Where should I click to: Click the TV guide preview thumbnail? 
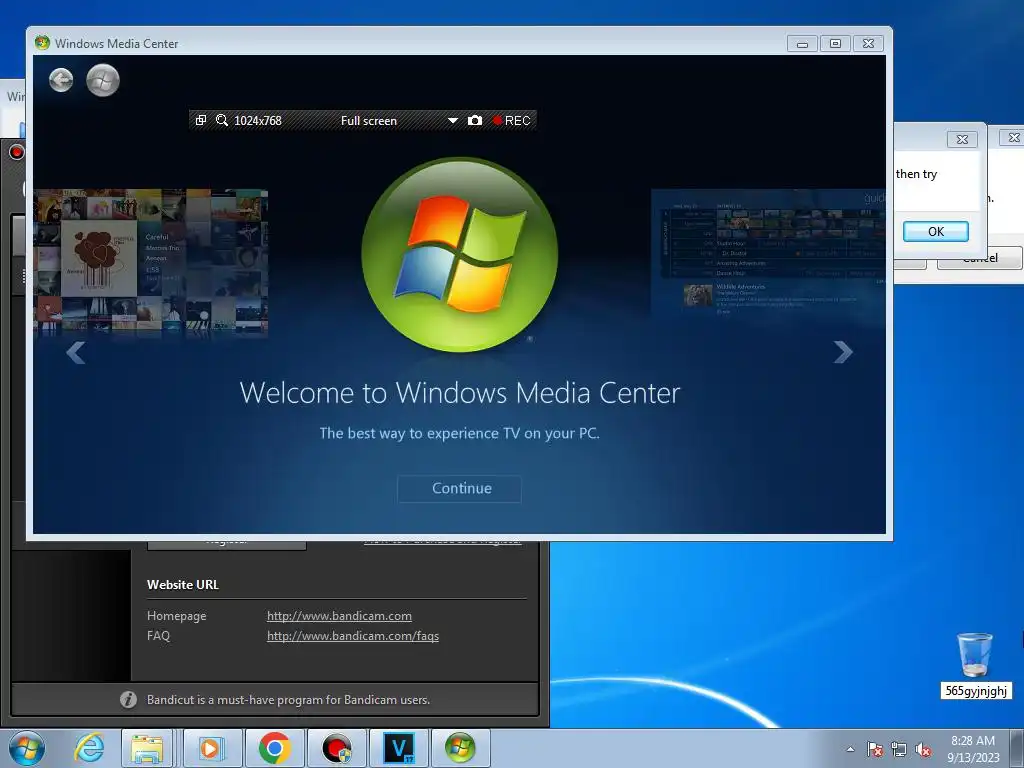point(769,252)
